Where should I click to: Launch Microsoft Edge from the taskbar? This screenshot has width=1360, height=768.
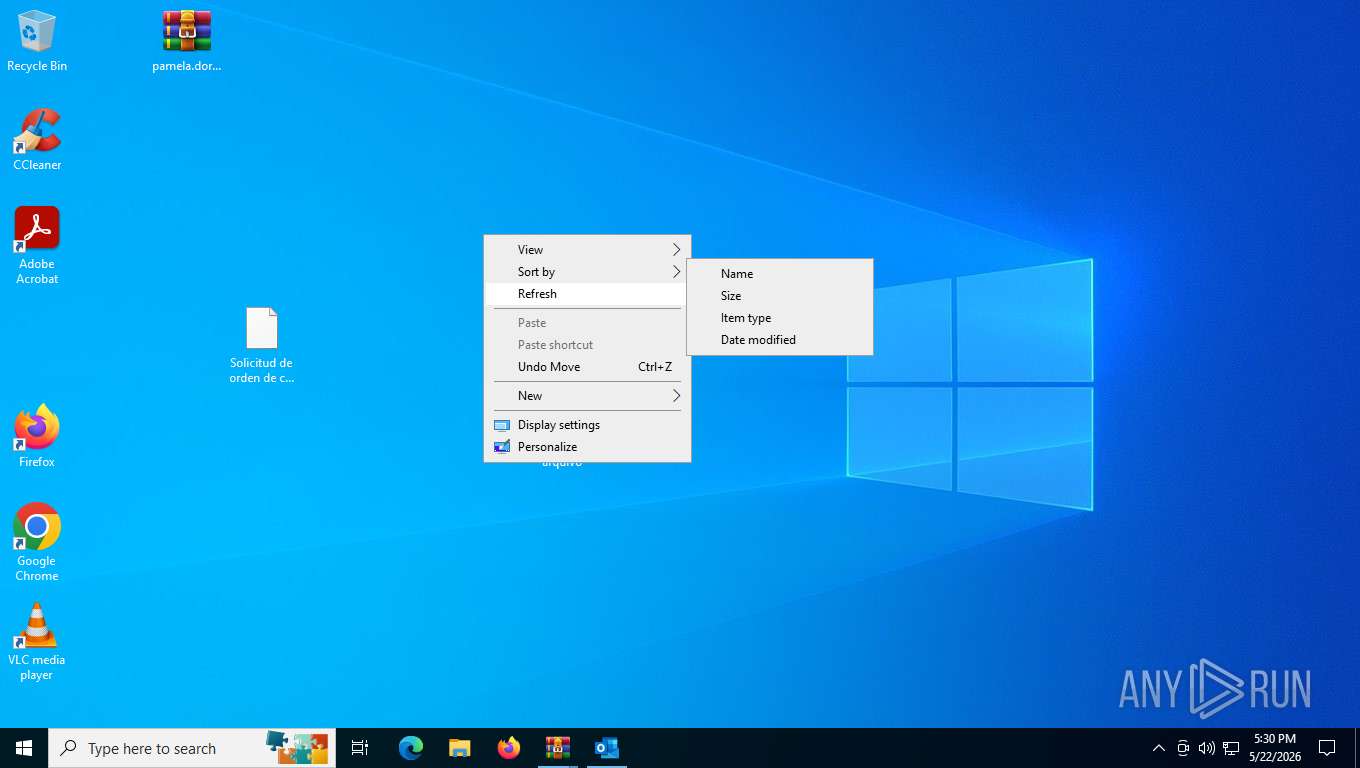click(x=411, y=748)
